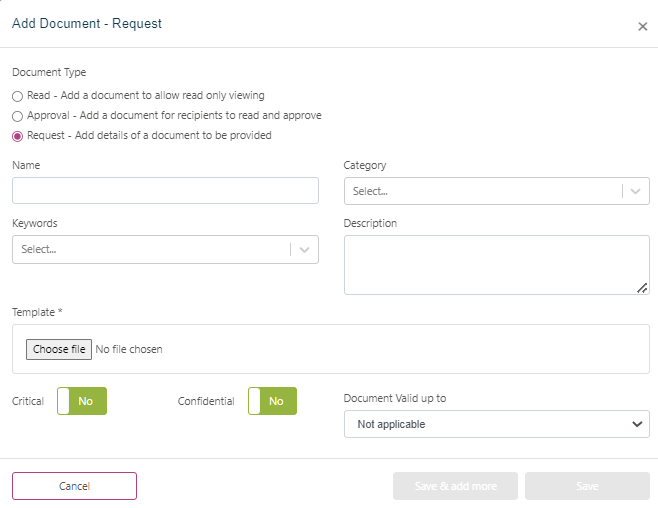
Task: Click the Save button
Action: click(x=587, y=486)
